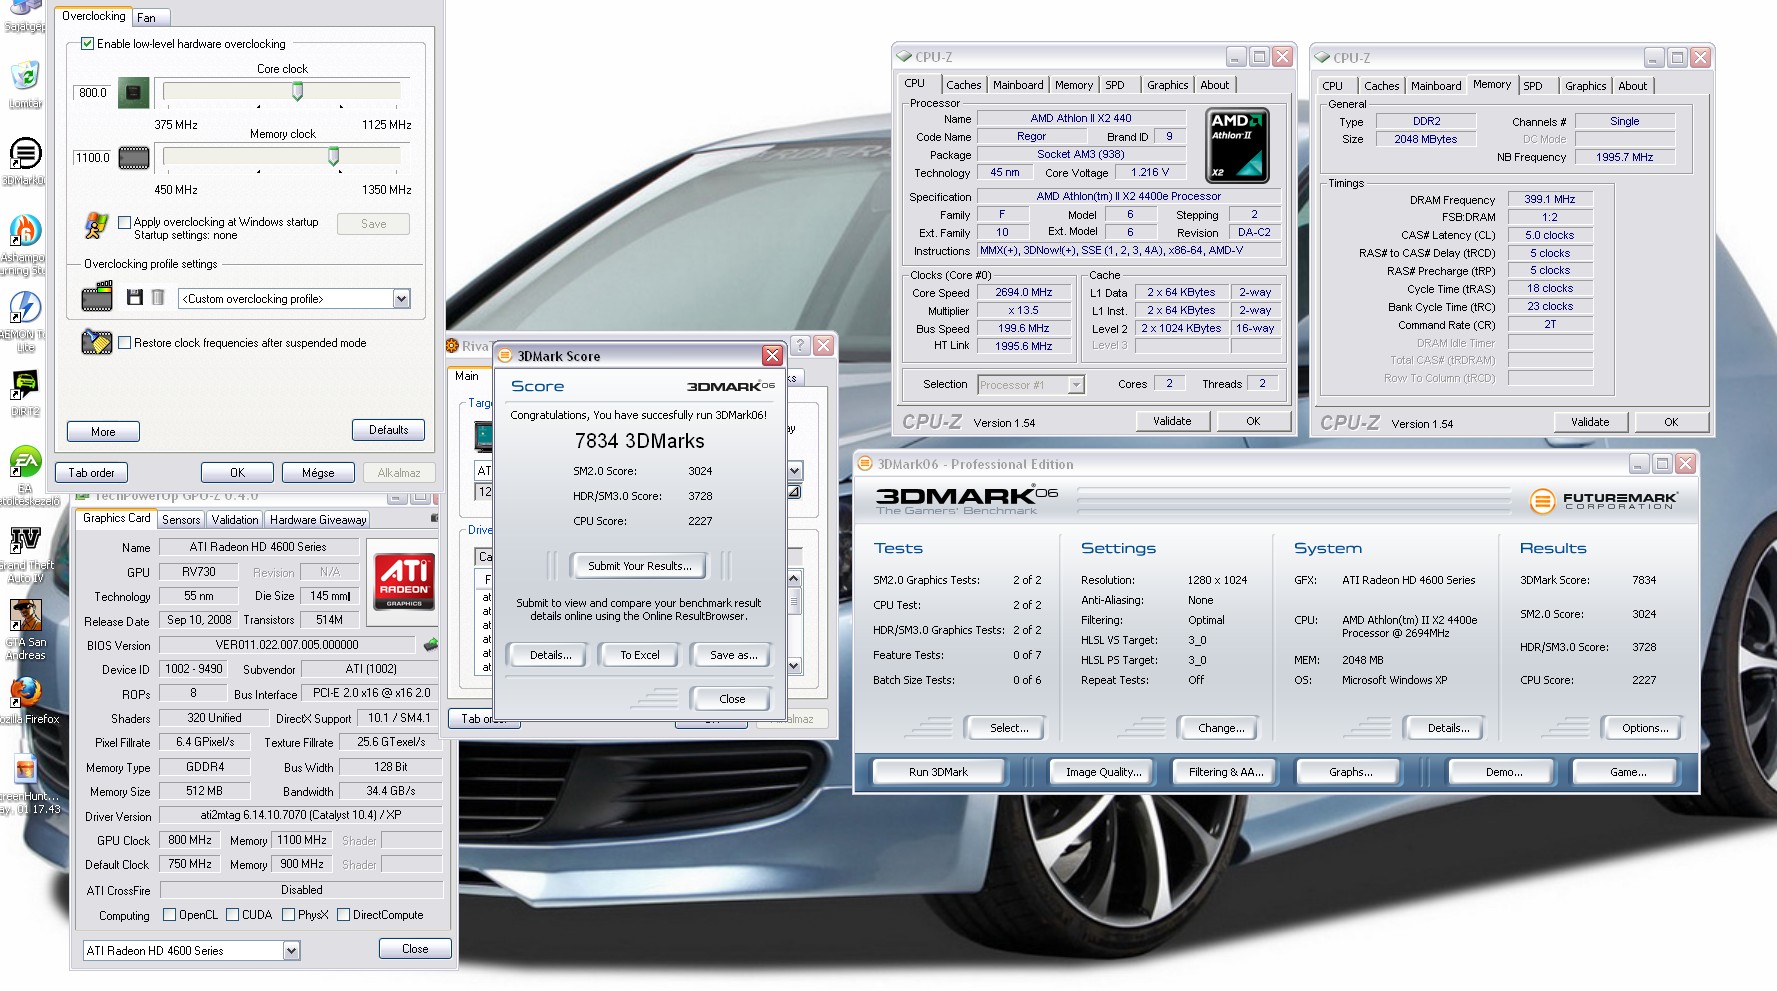Click the 3DMARK06 logo in the 3DMark06 window header
Image resolution: width=1777 pixels, height=991 pixels.
coord(966,500)
